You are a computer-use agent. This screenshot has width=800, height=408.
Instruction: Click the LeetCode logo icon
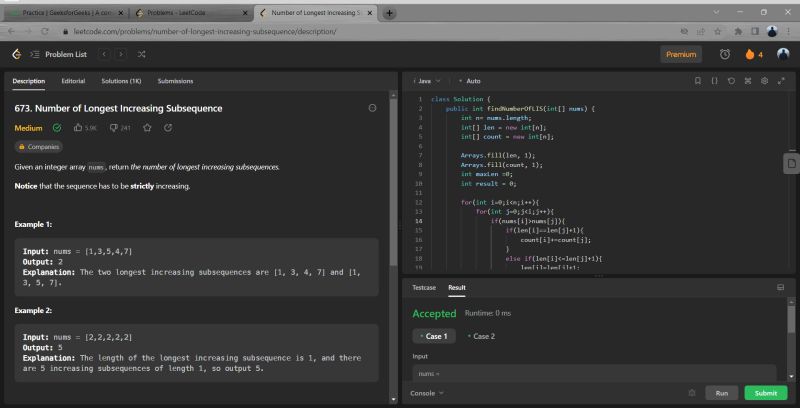[17, 54]
